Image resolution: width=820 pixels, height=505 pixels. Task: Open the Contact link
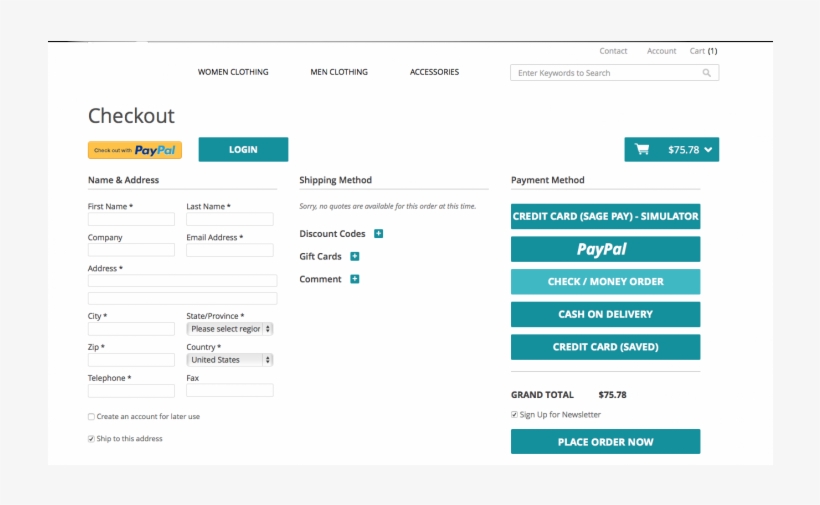point(613,51)
